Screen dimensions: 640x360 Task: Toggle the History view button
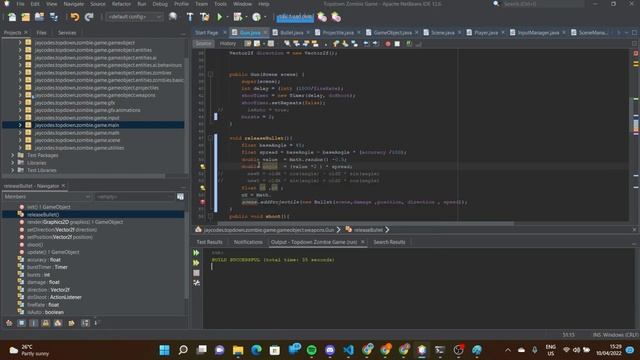228,44
